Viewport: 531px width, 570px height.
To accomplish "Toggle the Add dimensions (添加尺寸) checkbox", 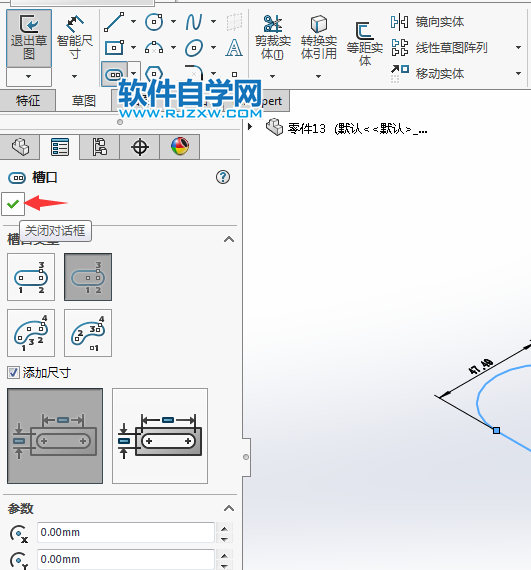I will [x=13, y=373].
